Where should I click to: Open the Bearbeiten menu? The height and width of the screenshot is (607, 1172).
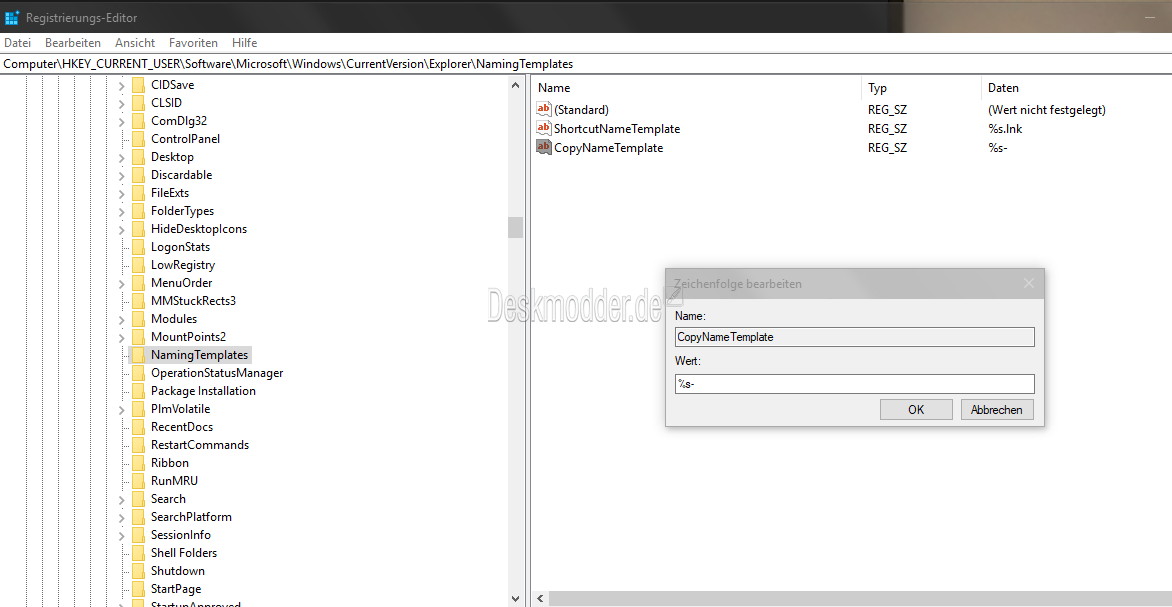73,43
